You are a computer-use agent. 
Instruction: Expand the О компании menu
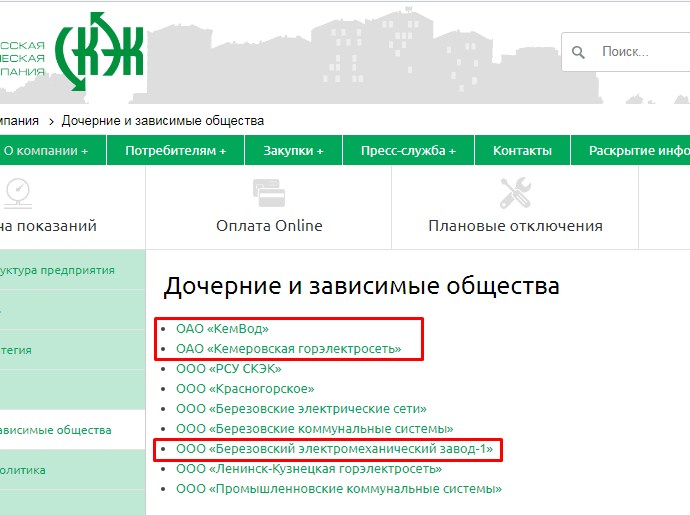point(52,151)
